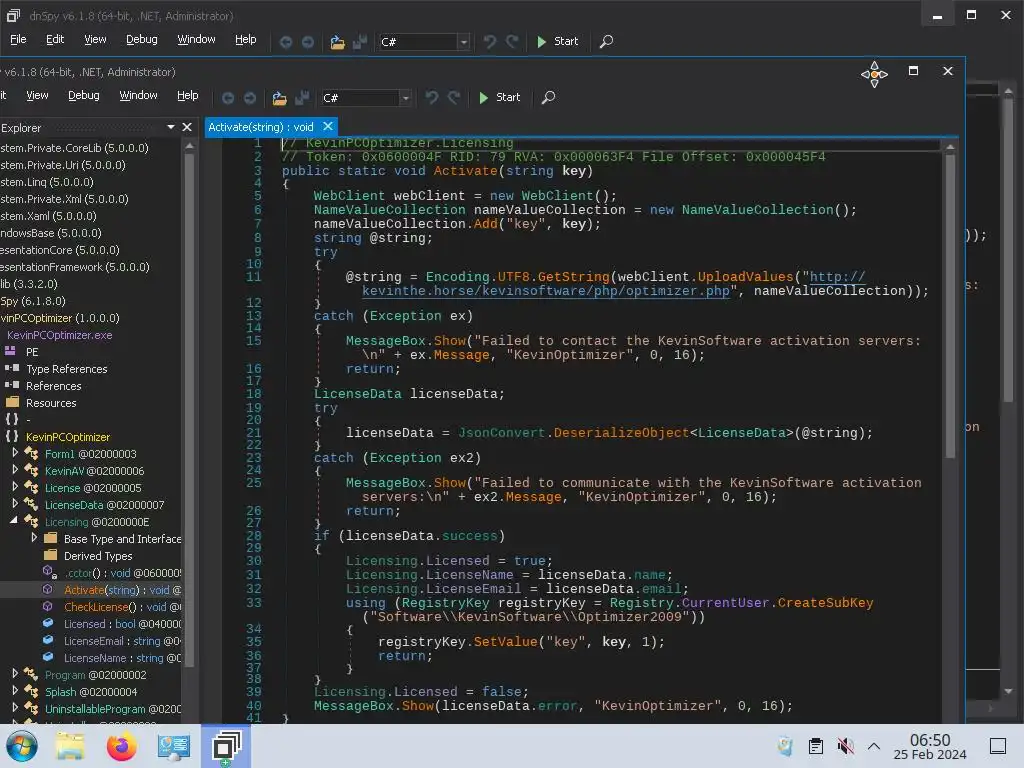
Task: Open the outer window's Window menu
Action: coord(196,39)
